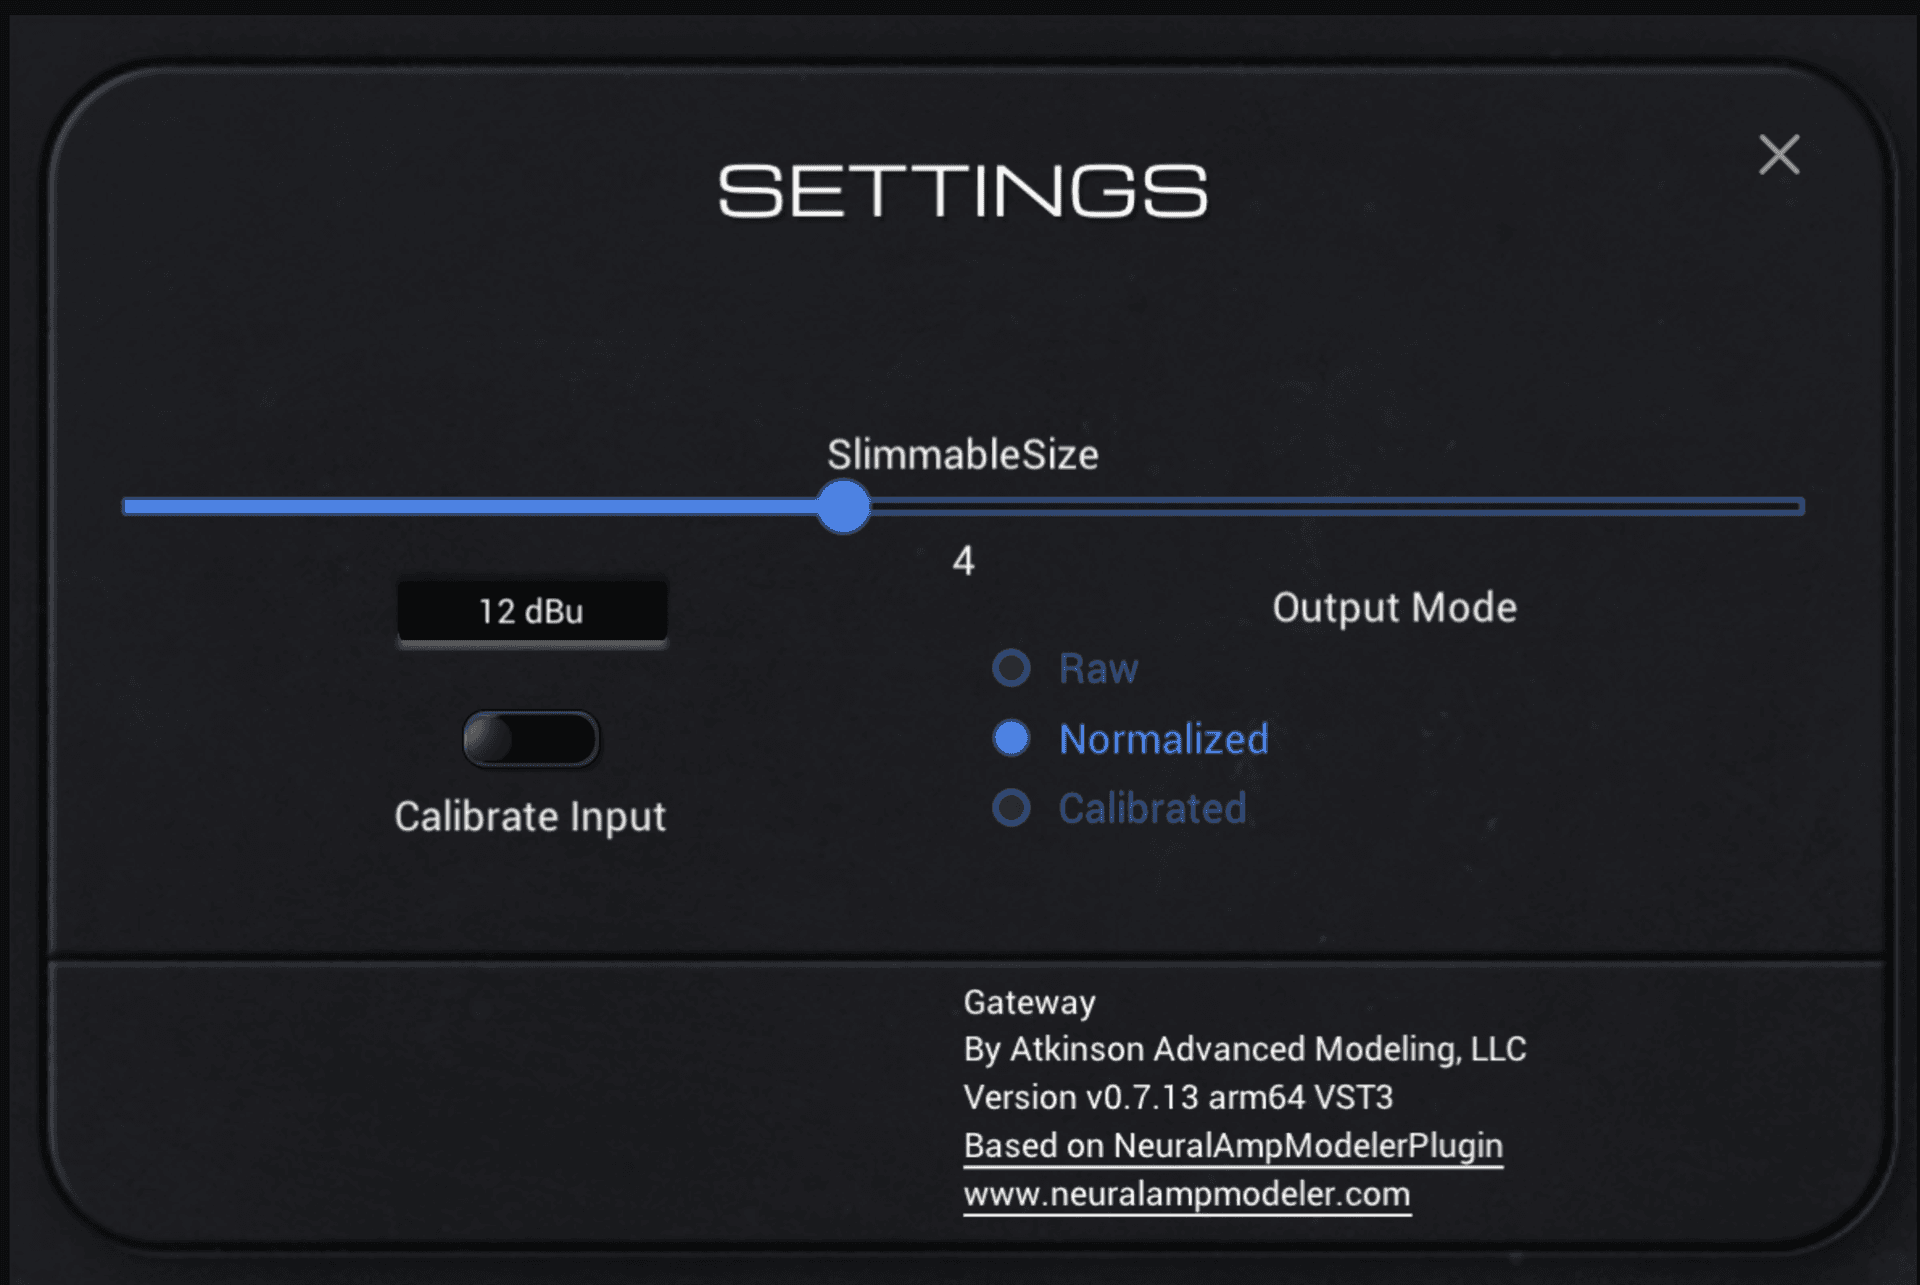Click the value 4 below the slider
Viewport: 1920px width, 1285px height.
pos(962,563)
